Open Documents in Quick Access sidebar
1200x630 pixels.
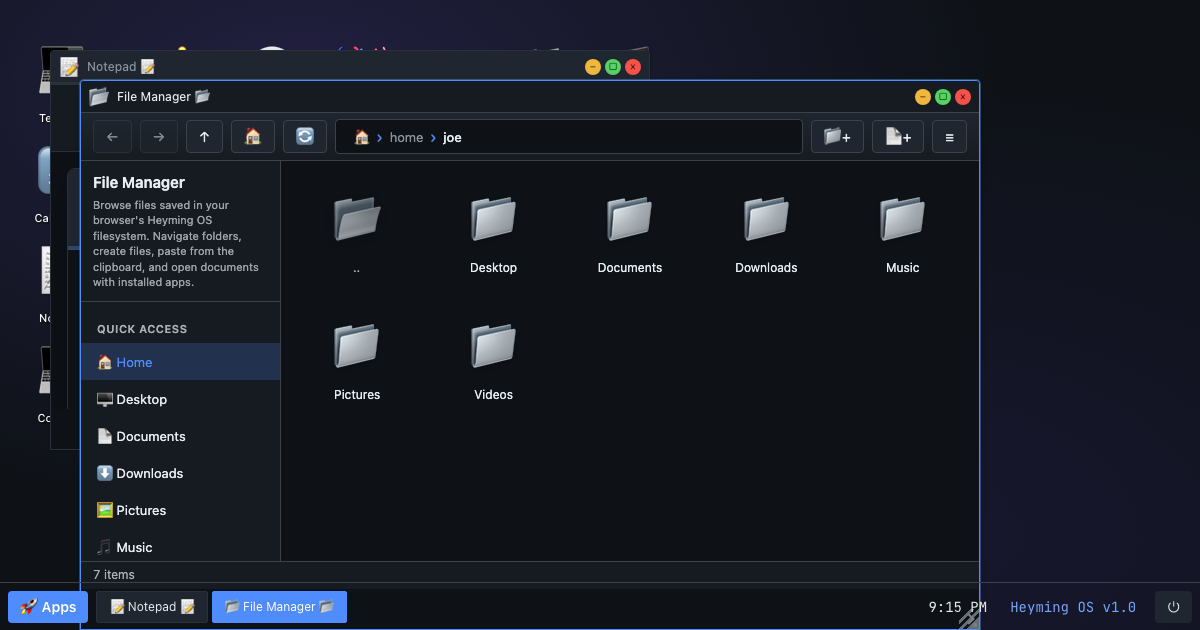tap(181, 436)
